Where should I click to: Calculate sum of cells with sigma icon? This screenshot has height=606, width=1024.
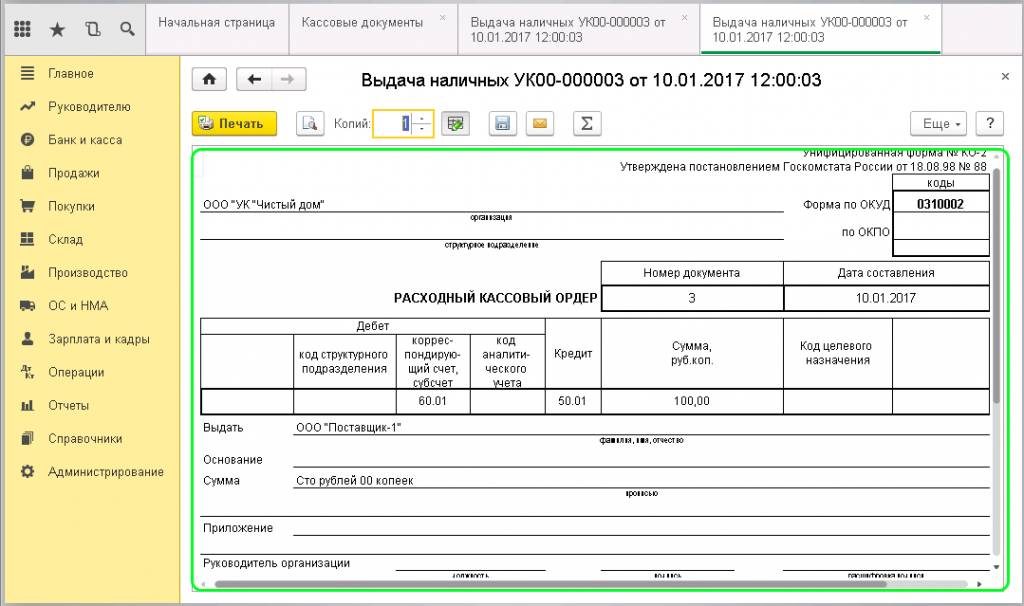586,123
